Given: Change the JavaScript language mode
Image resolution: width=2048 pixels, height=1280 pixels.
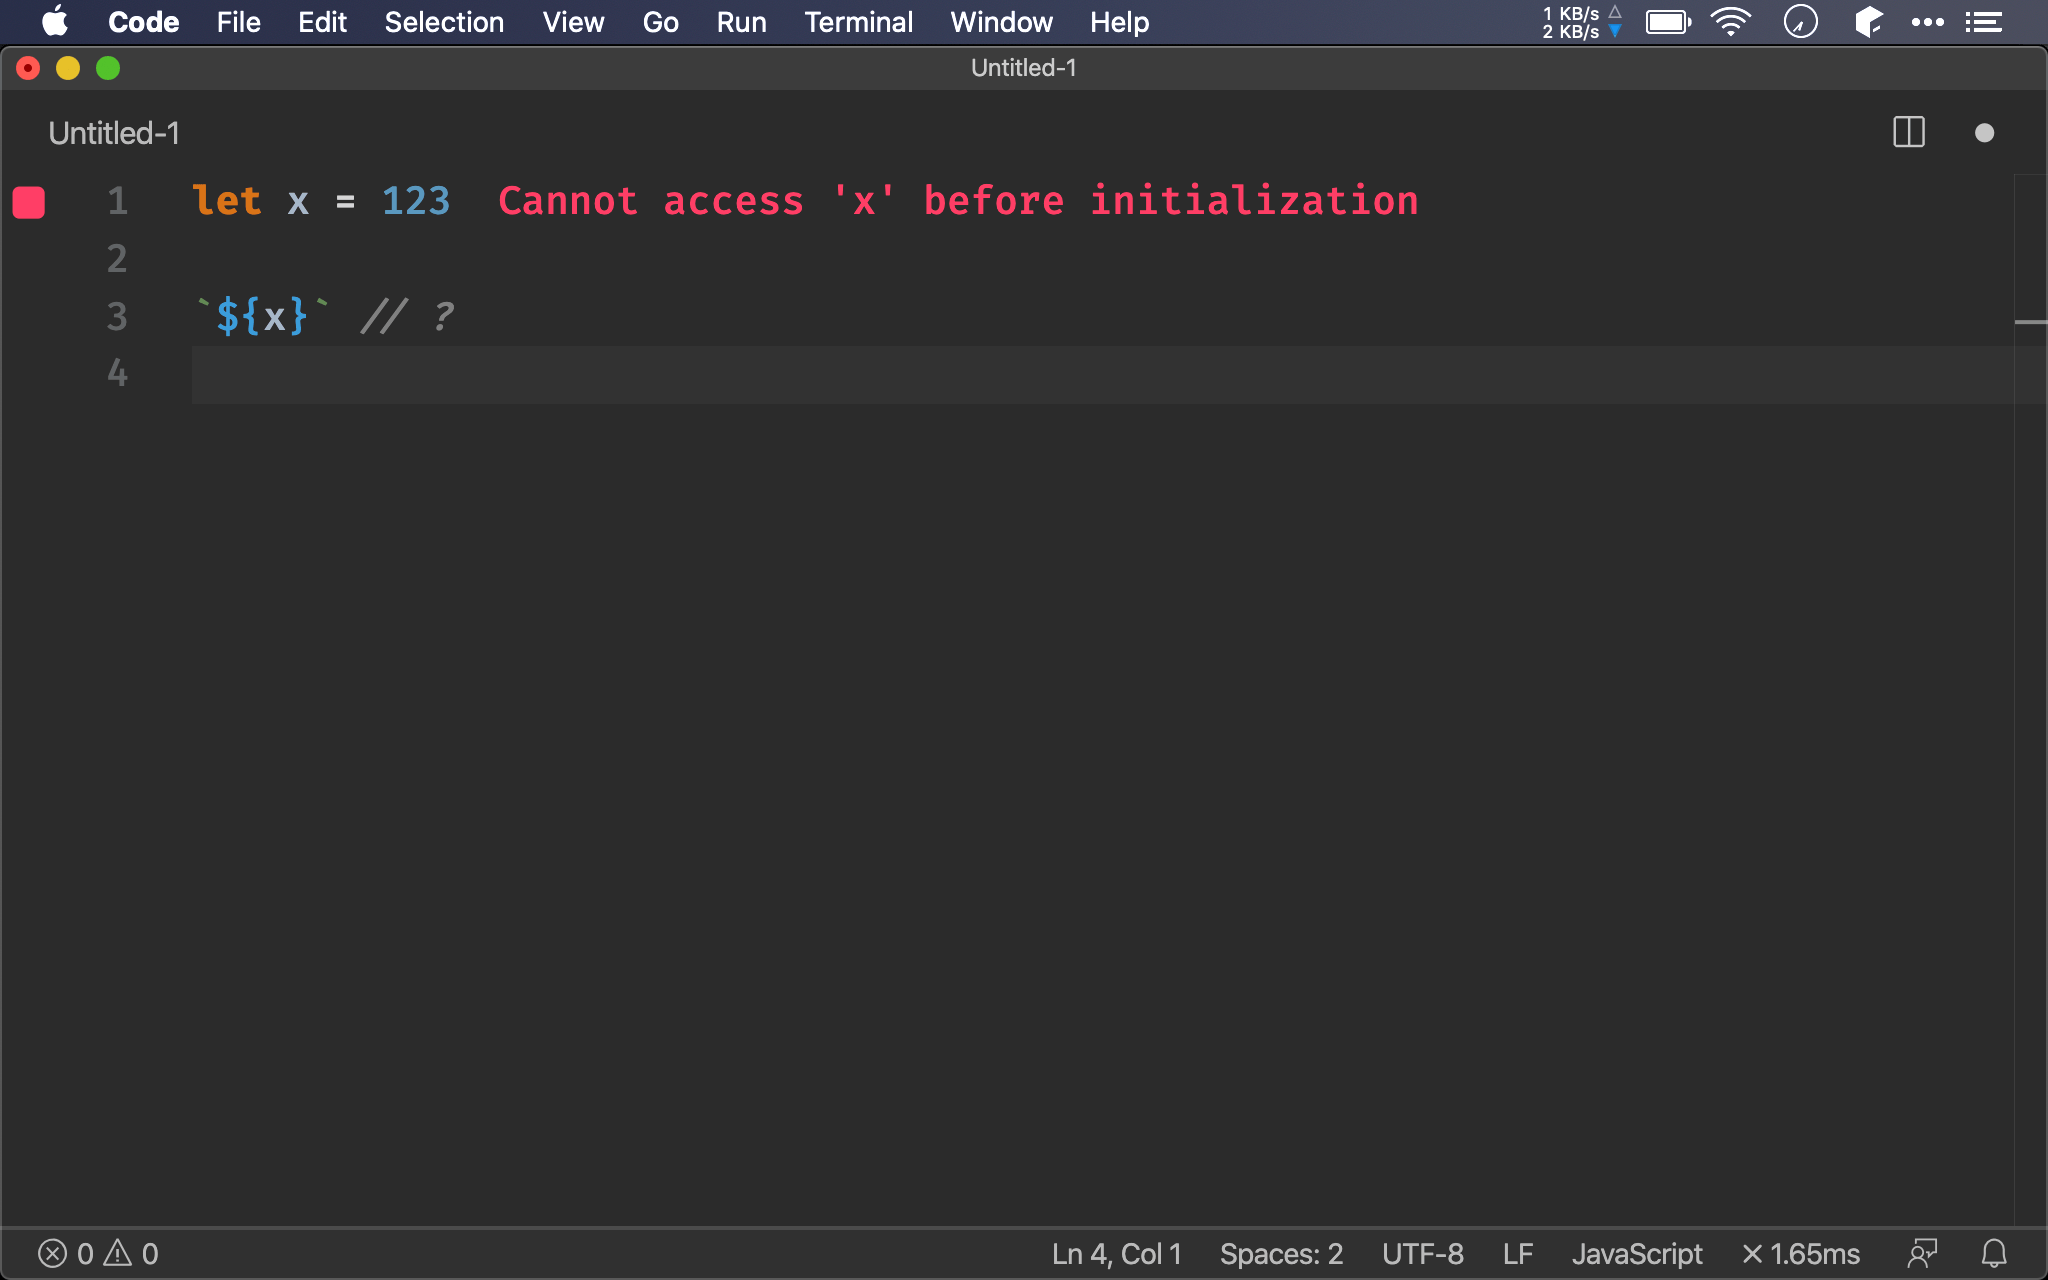Looking at the screenshot, I should coord(1636,1253).
